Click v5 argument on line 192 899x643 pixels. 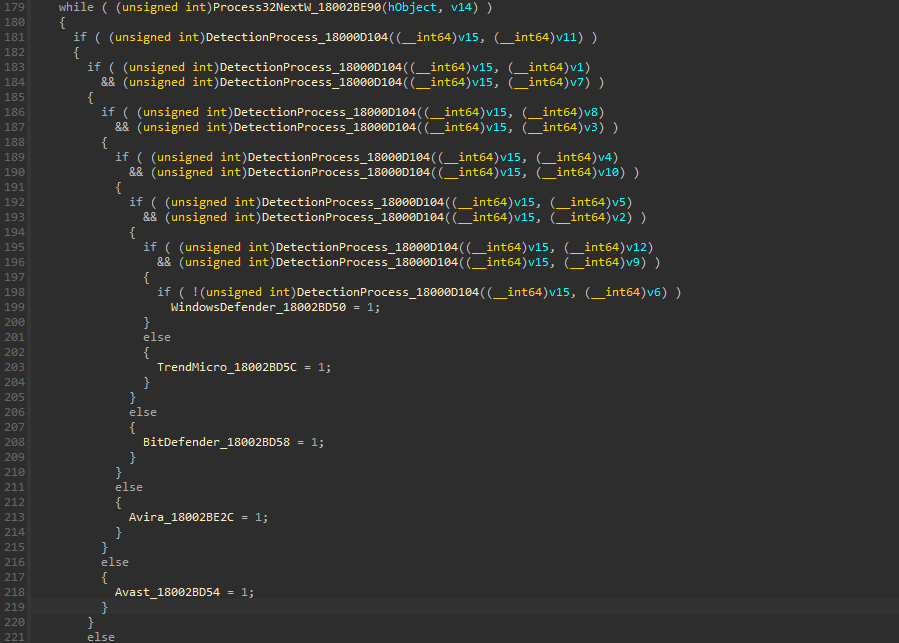coord(619,202)
